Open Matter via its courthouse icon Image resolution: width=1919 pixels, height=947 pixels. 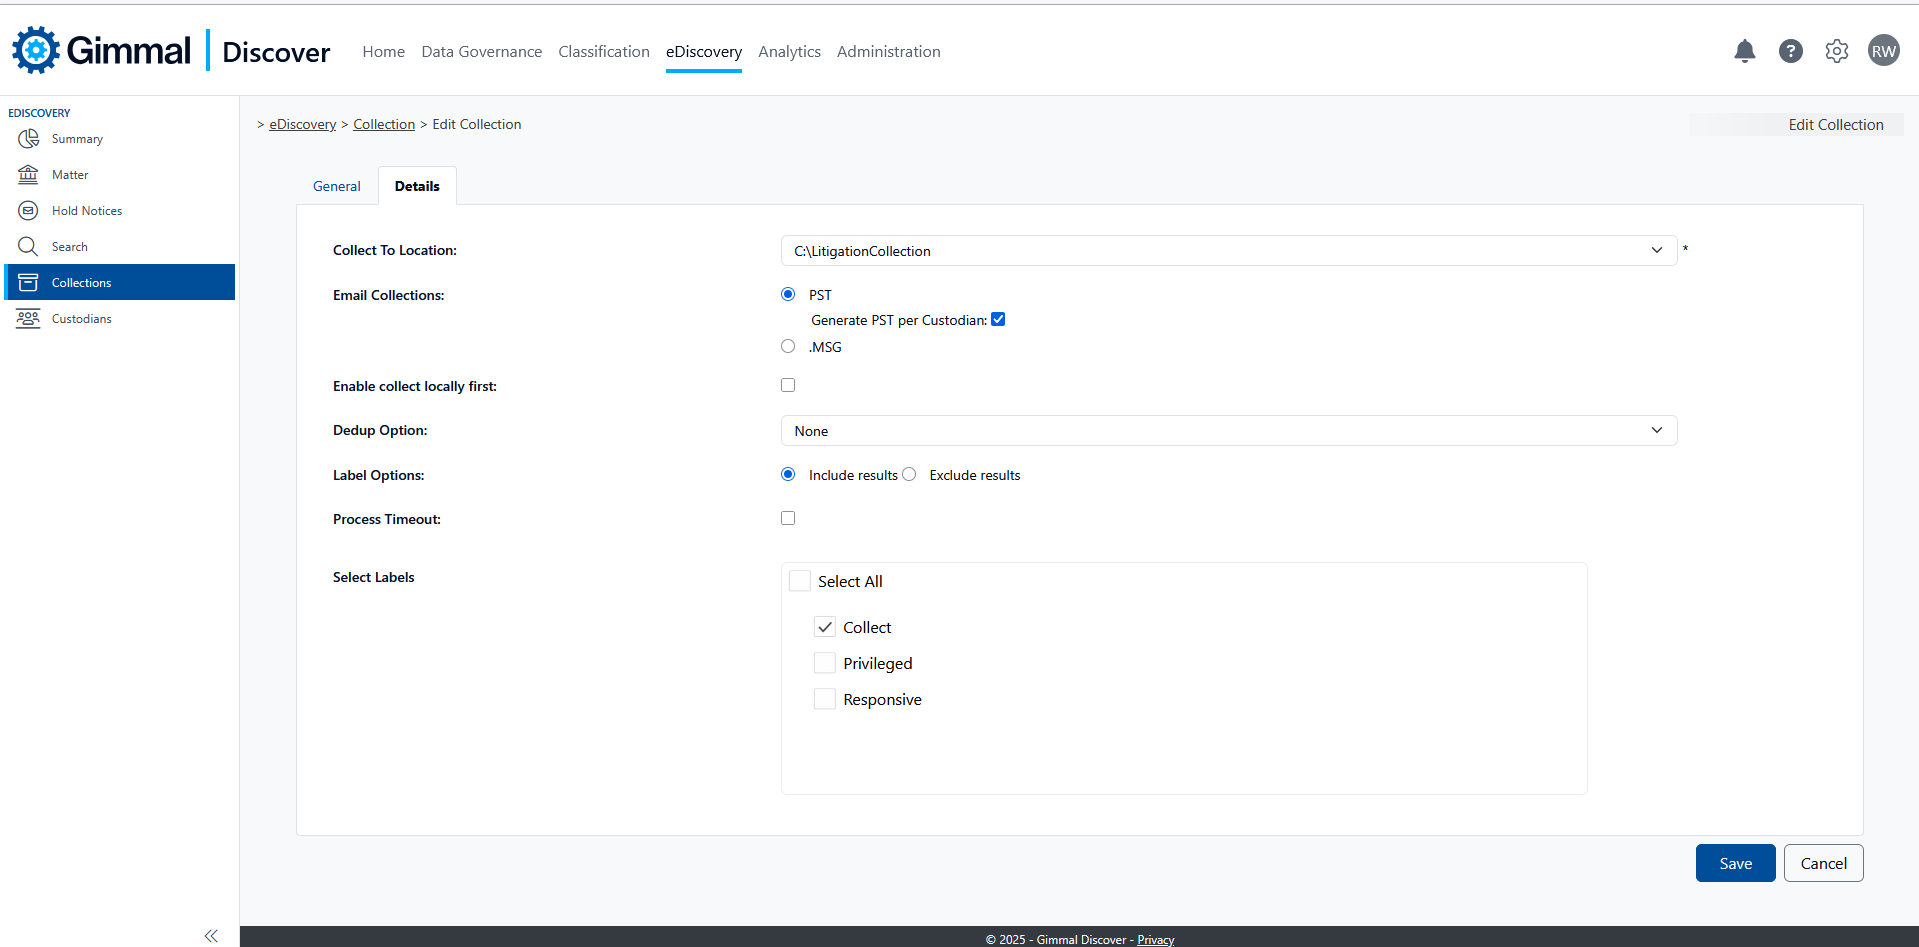pos(28,175)
